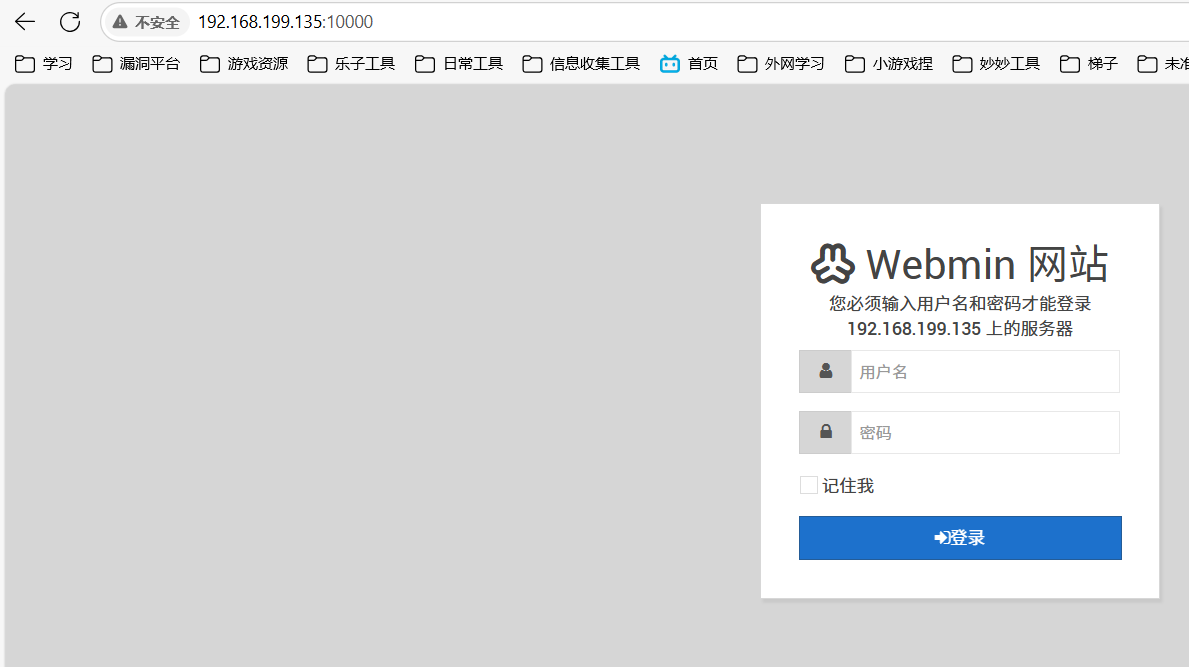
Task: Open the 游戏资源 bookmark folder
Action: coord(243,64)
